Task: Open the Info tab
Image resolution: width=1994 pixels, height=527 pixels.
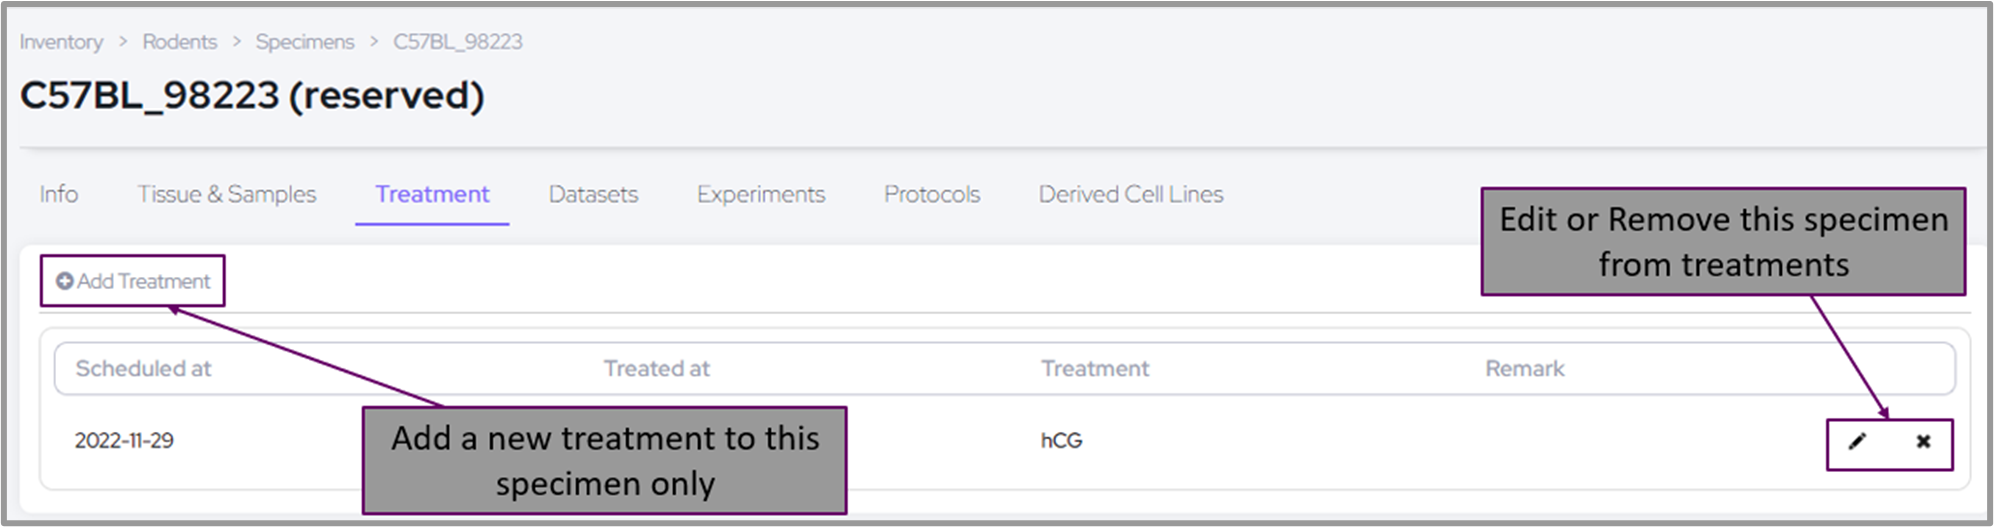Action: (x=59, y=194)
